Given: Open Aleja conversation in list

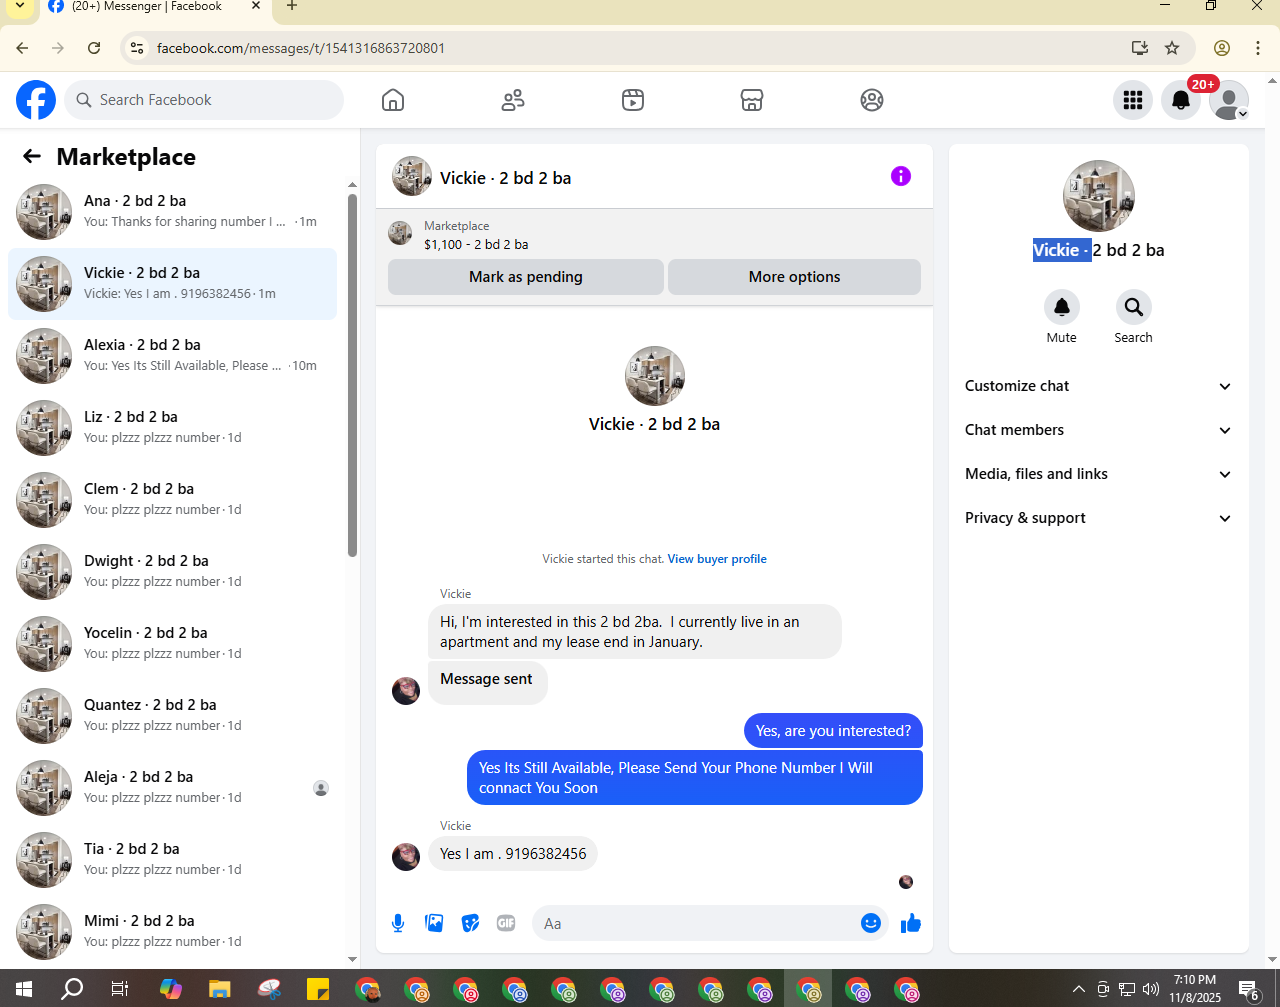Looking at the screenshot, I should tap(172, 788).
